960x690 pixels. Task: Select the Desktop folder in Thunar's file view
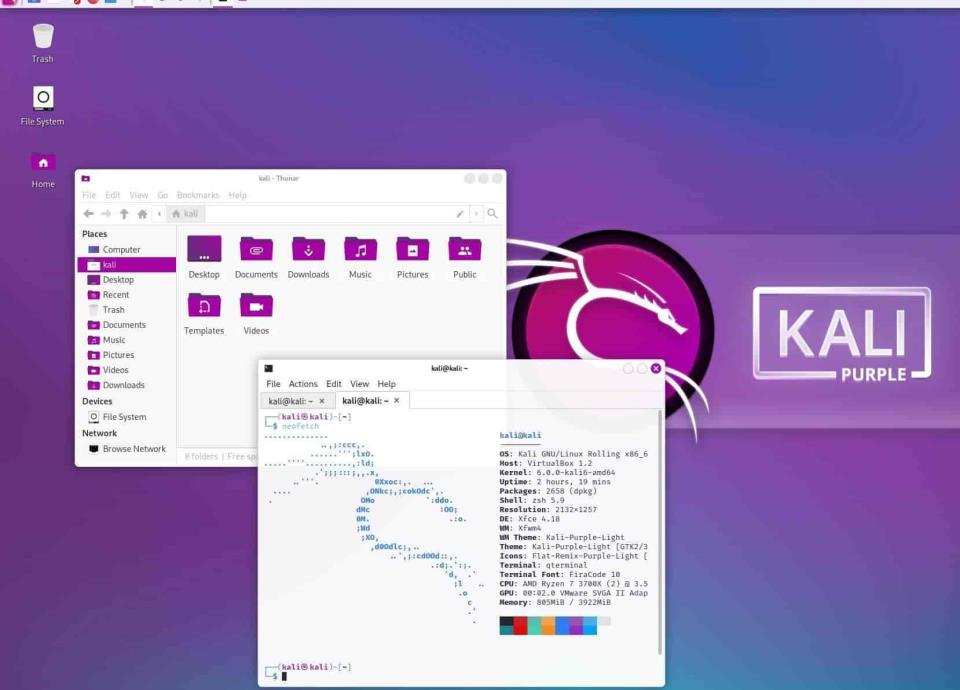204,257
